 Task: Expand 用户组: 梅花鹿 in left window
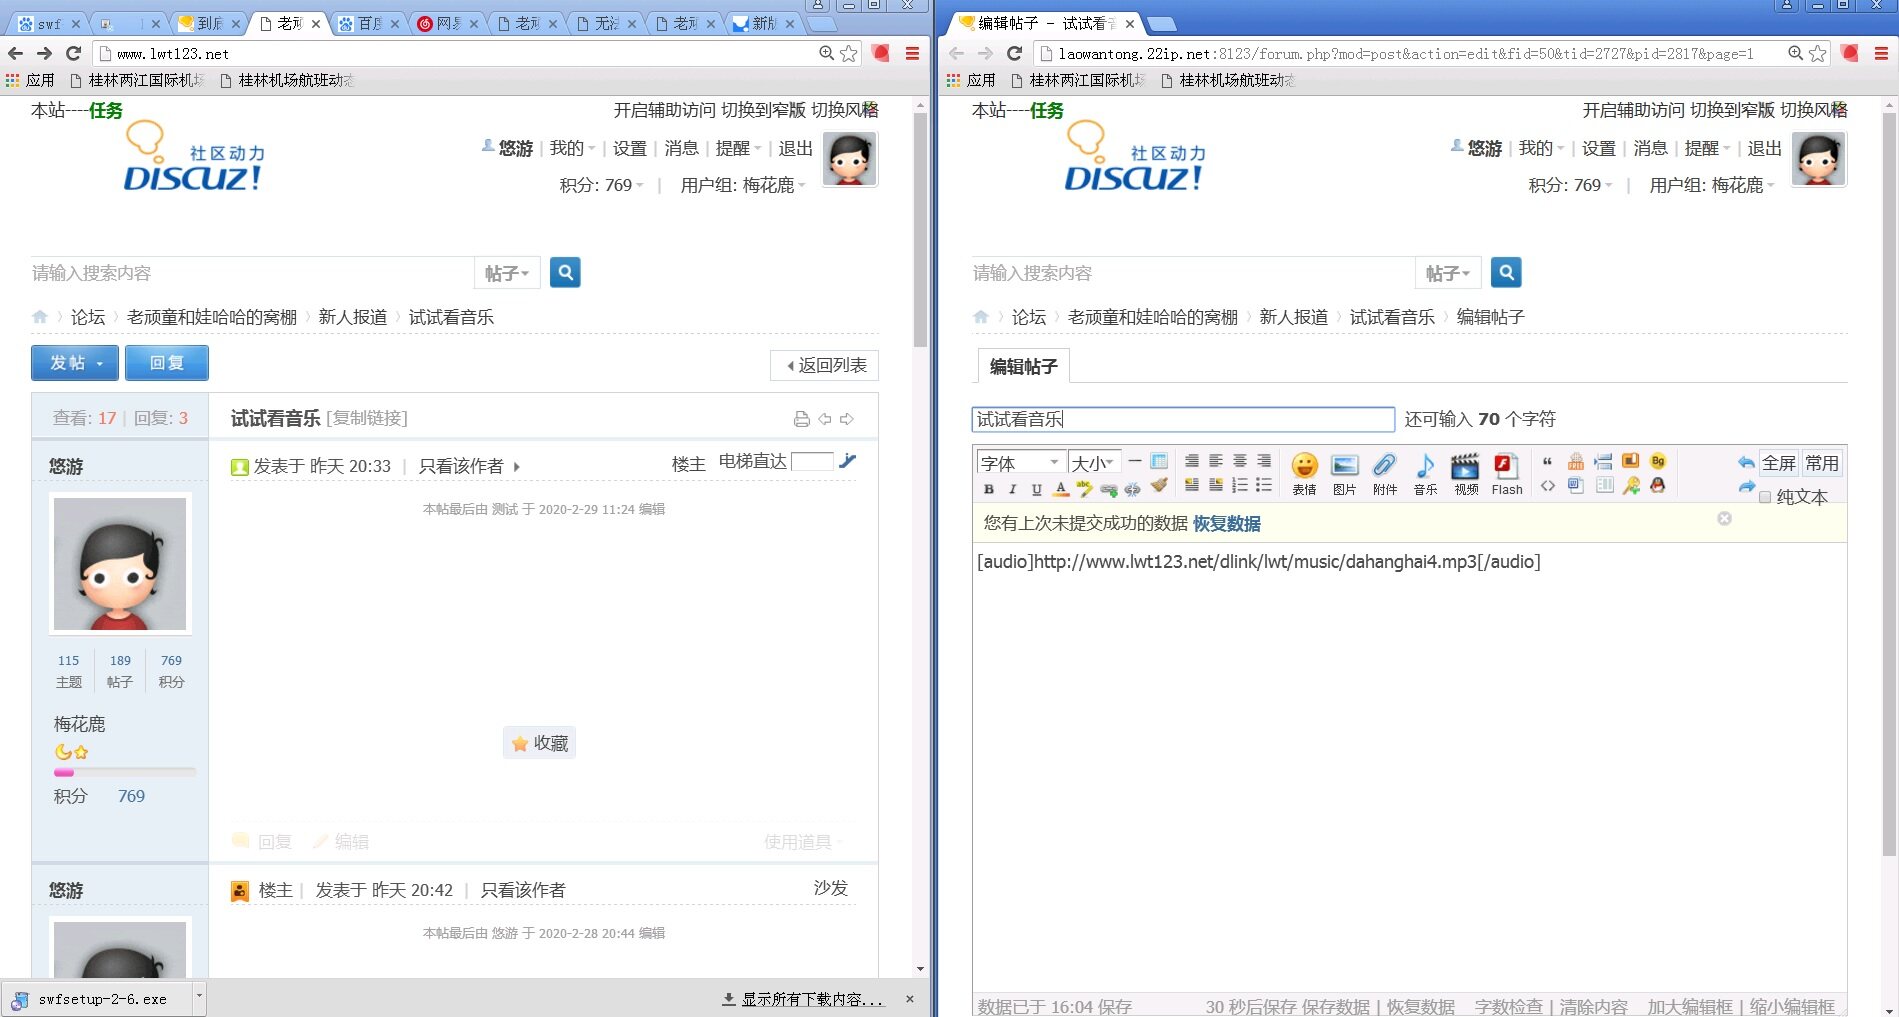pos(742,185)
